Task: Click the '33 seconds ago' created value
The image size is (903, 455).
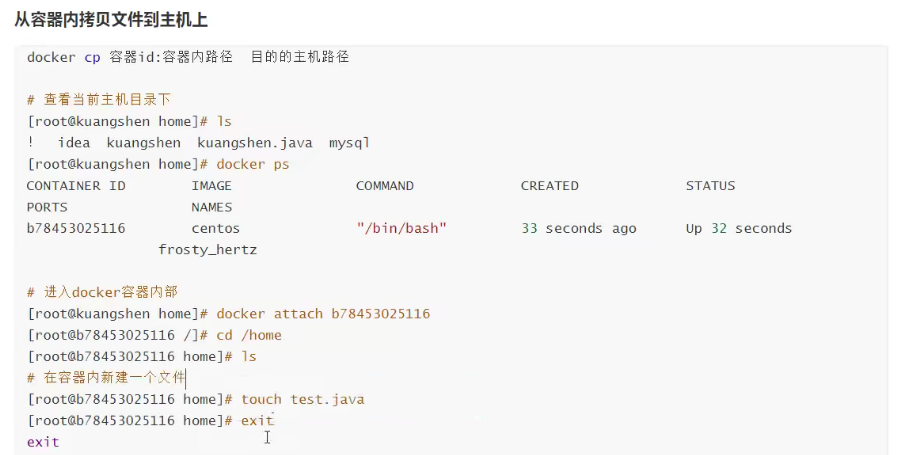Action: click(579, 229)
